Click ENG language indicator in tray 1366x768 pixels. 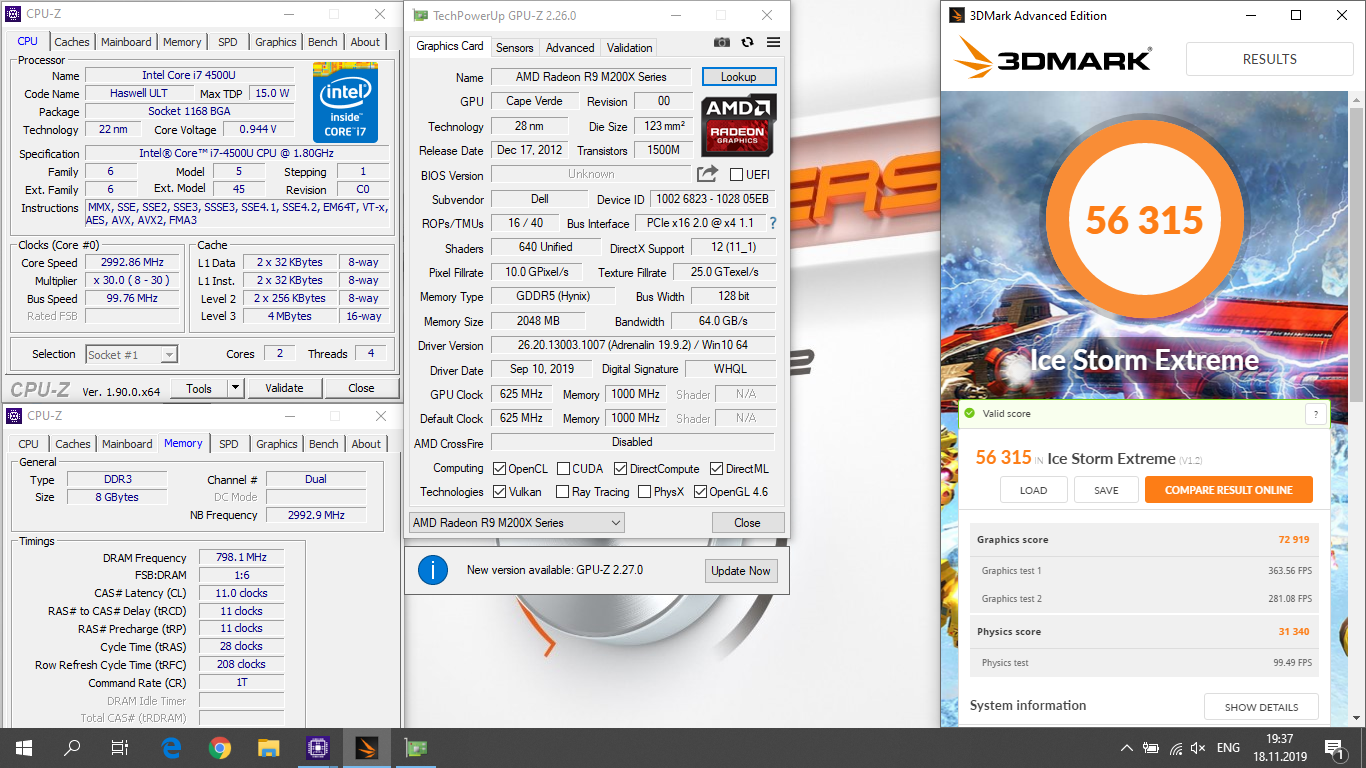(x=1228, y=748)
